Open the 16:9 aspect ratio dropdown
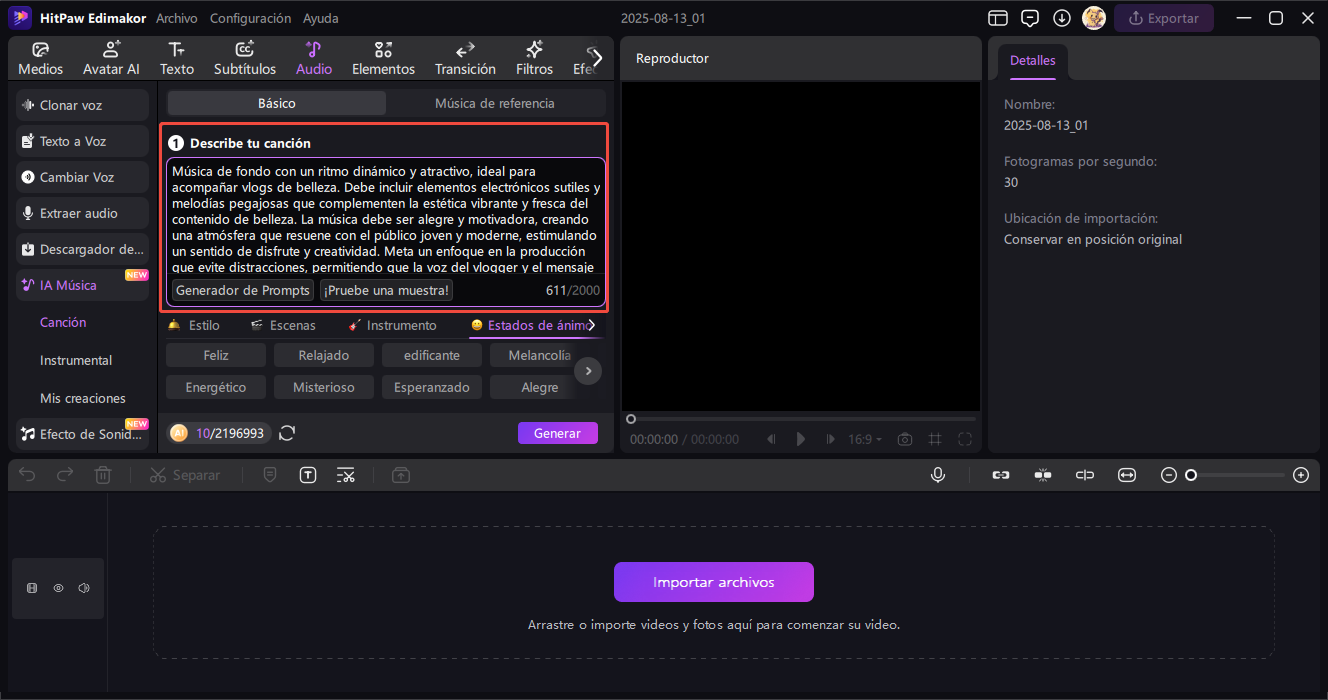 coord(866,439)
